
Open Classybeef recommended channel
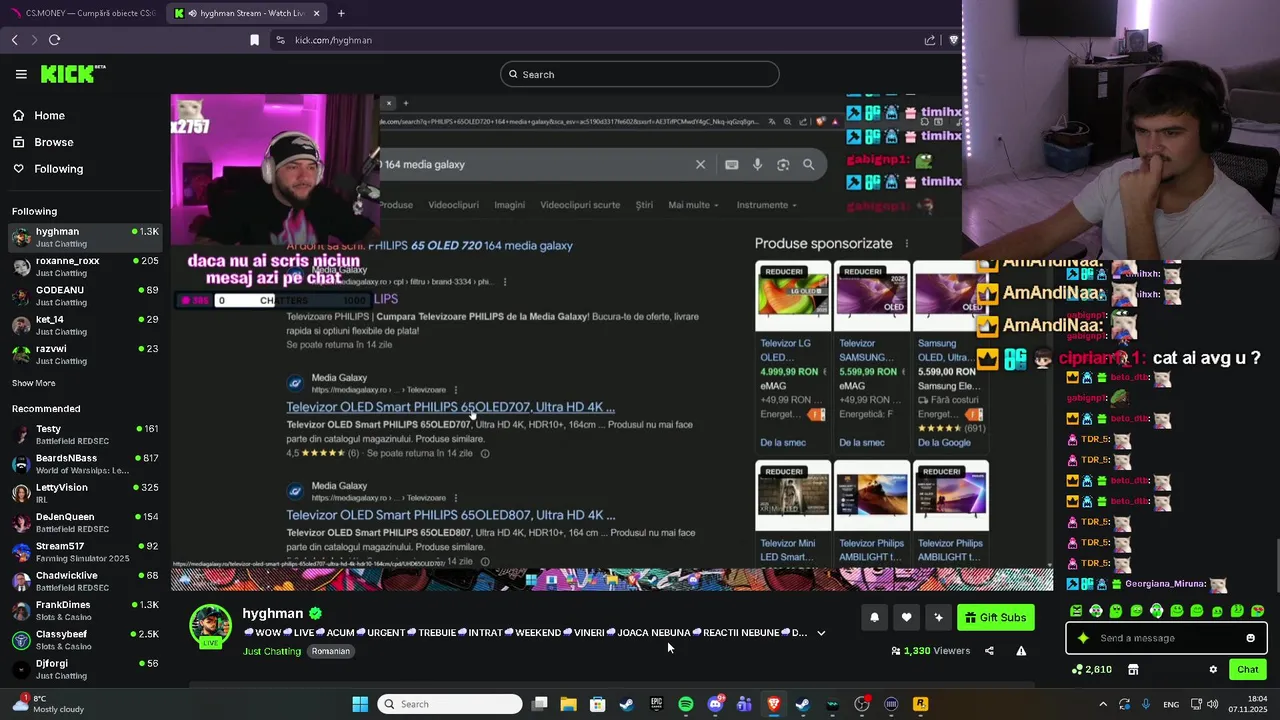pyautogui.click(x=85, y=640)
